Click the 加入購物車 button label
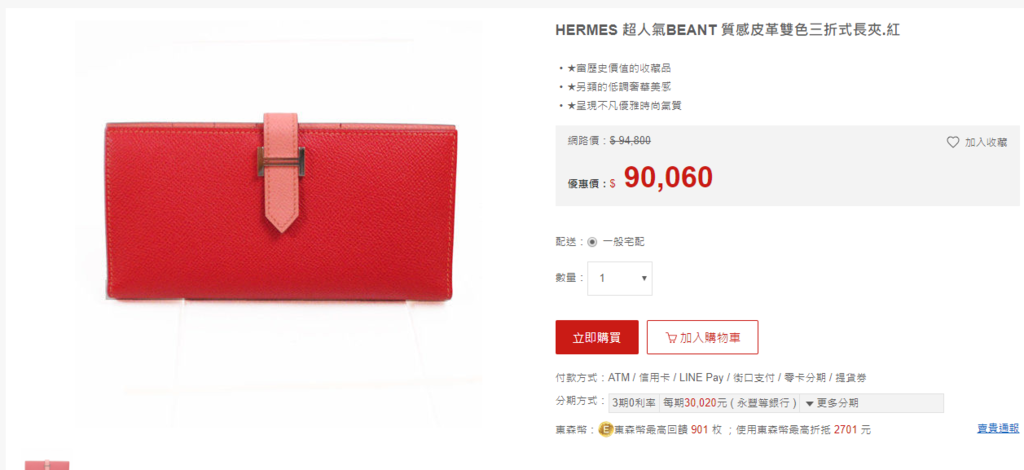1024x470 pixels. point(710,337)
